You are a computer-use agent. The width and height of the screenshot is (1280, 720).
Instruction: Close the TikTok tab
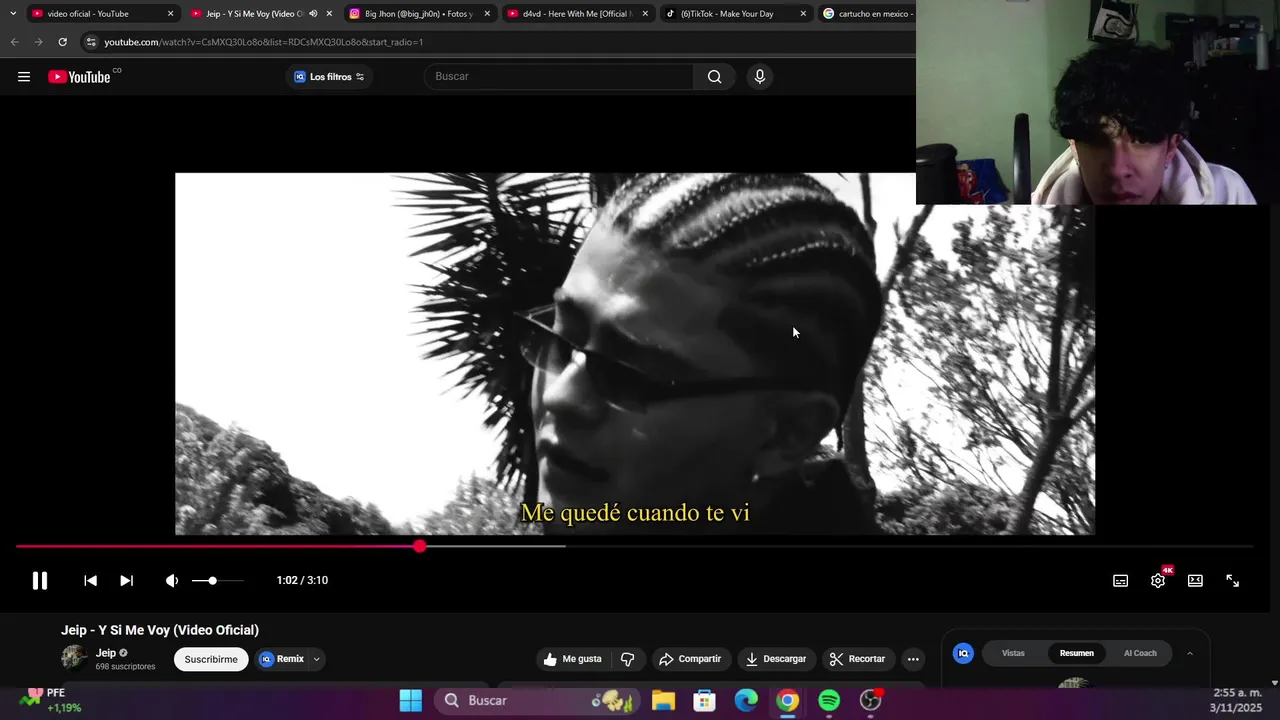(x=803, y=14)
